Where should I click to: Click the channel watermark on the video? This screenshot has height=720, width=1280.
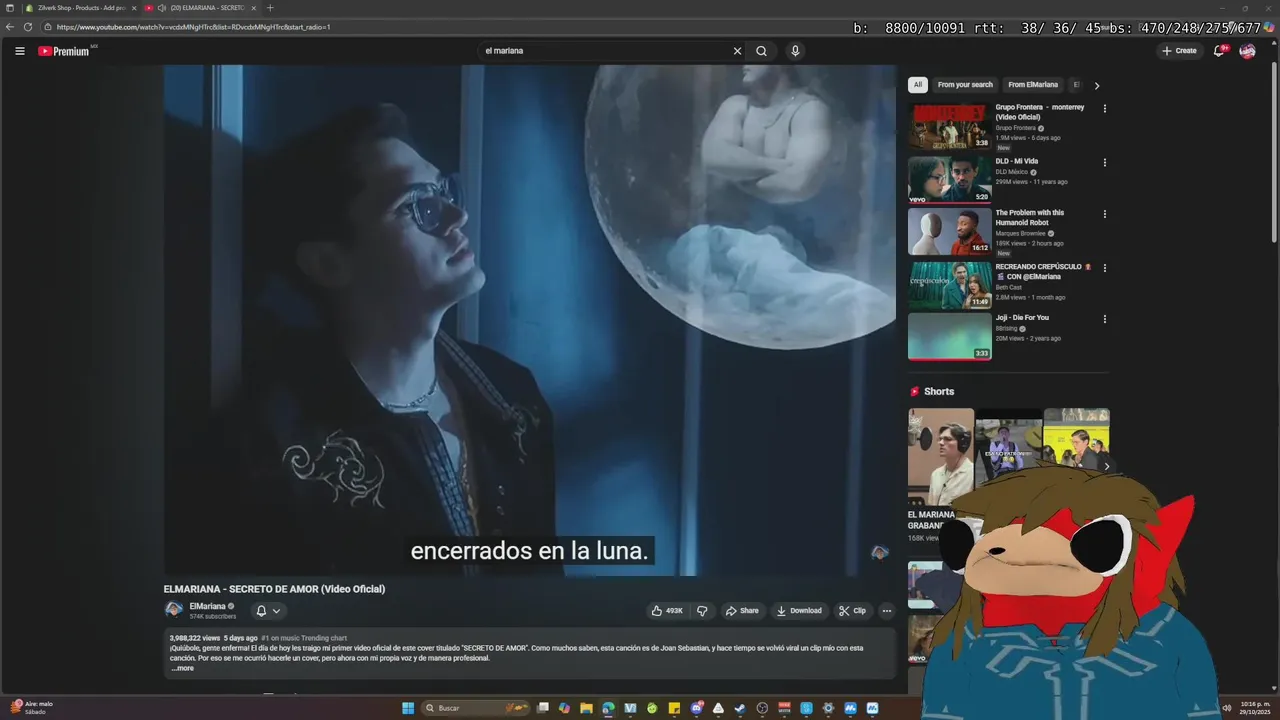pos(879,552)
